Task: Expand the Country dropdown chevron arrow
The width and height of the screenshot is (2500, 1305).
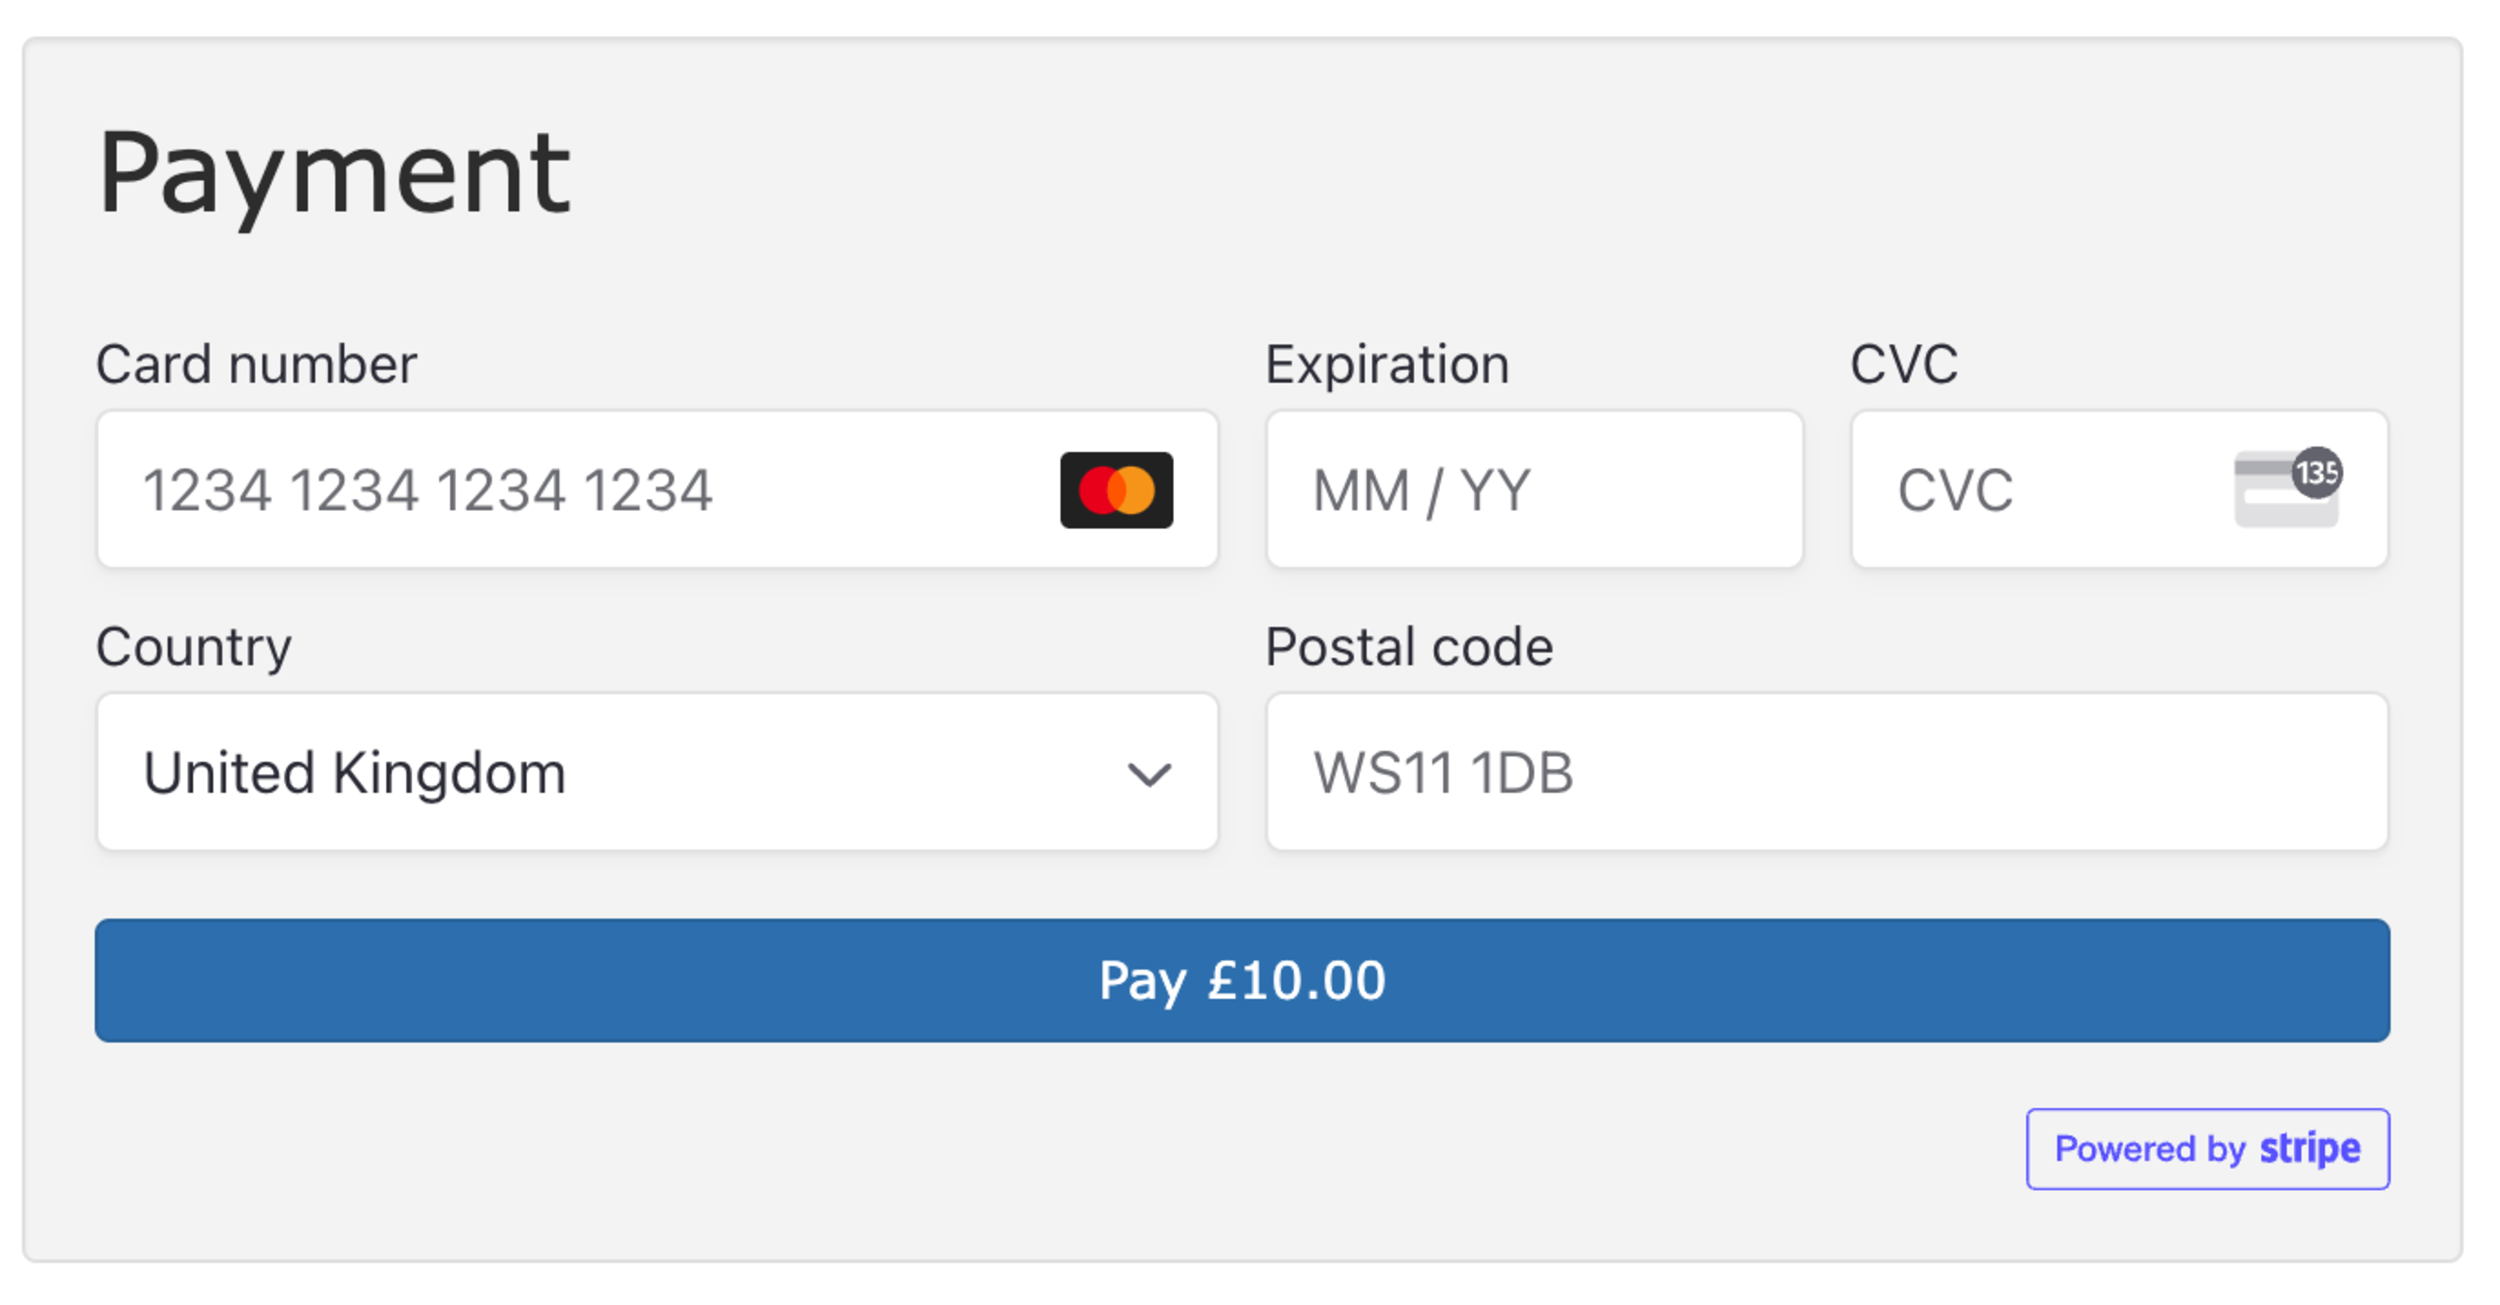Action: pyautogui.click(x=1149, y=775)
